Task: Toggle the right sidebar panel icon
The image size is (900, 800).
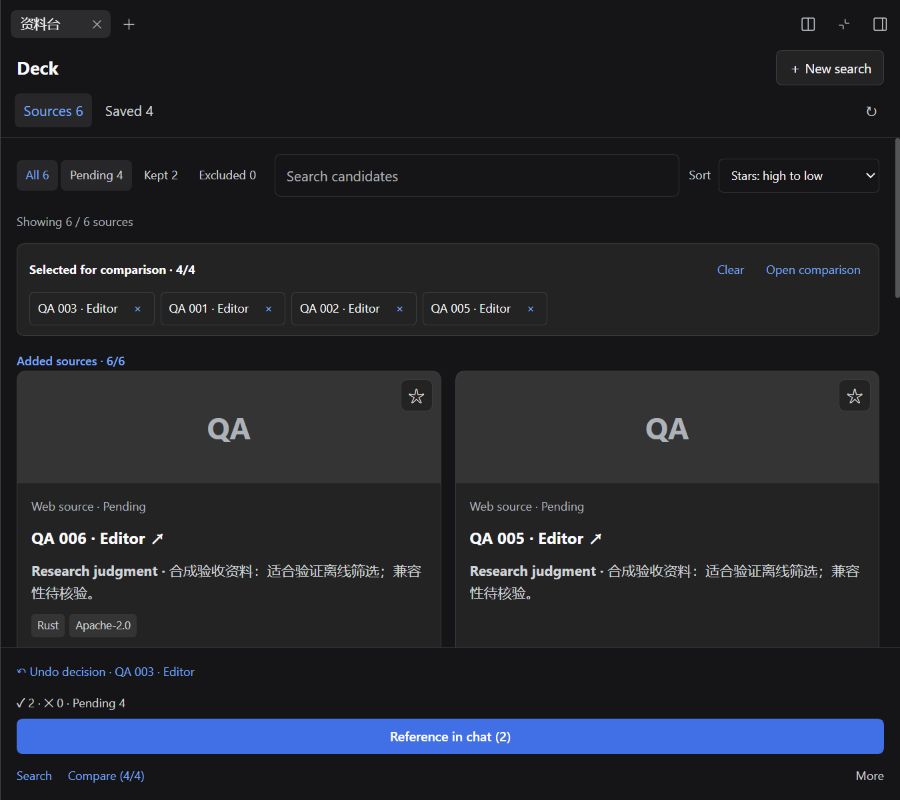Action: (x=879, y=24)
